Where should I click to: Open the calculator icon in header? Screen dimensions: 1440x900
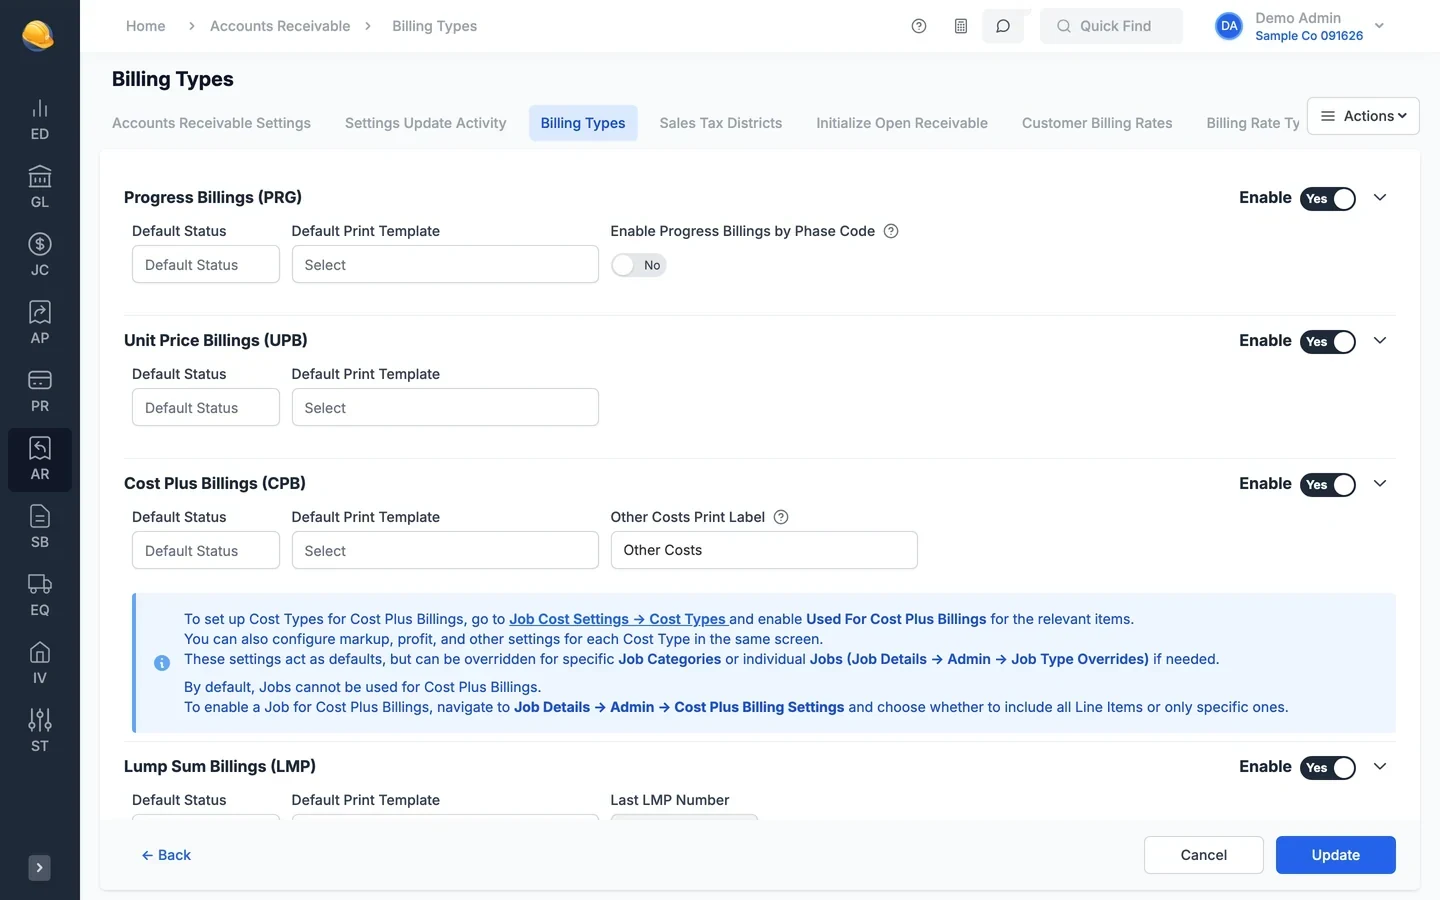point(961,26)
